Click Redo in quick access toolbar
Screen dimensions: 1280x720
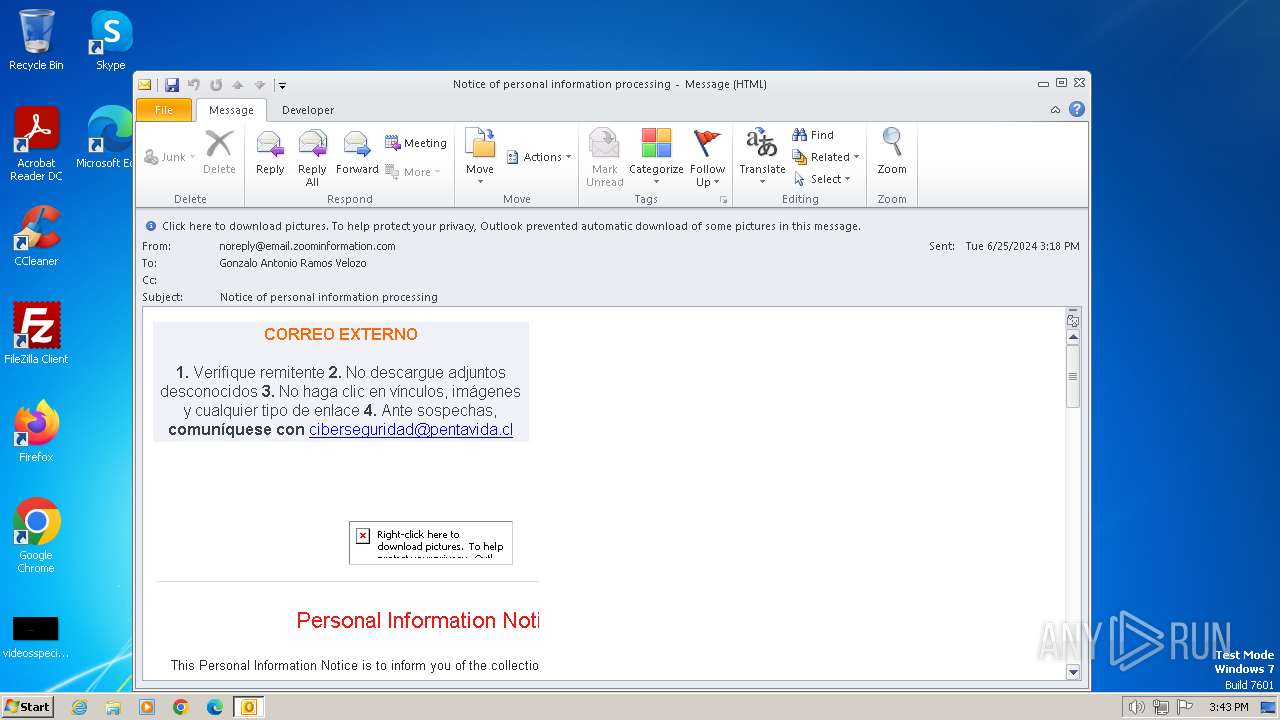(216, 85)
